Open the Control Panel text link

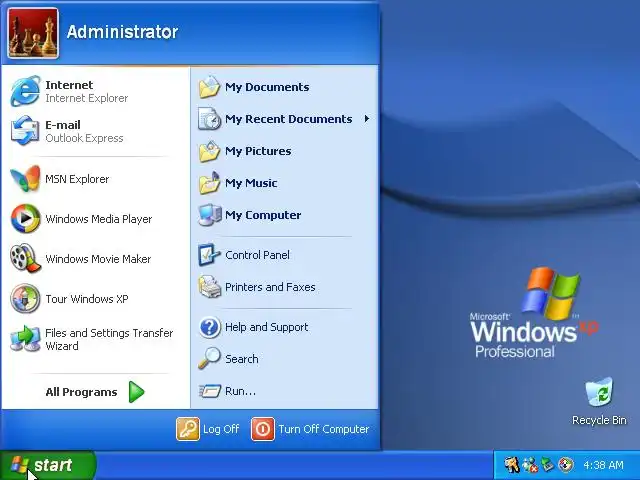pos(257,255)
